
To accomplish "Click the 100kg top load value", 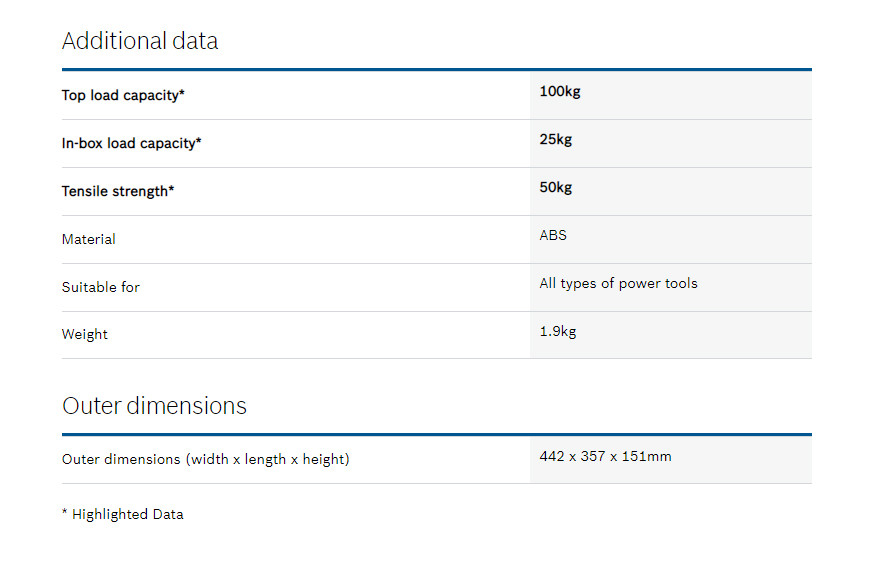I will coord(560,91).
